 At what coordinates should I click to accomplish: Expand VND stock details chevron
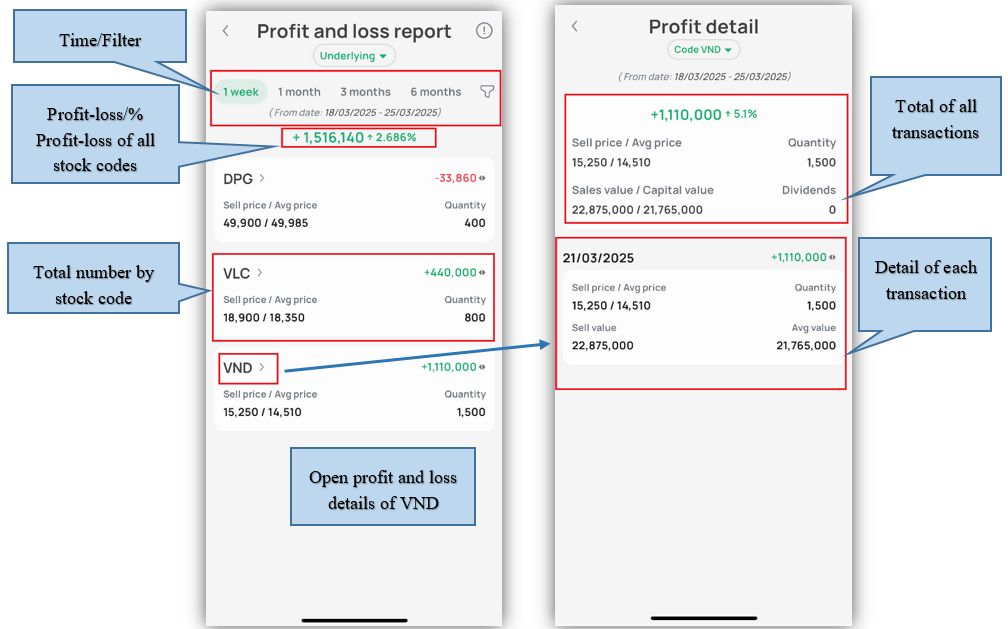[262, 367]
